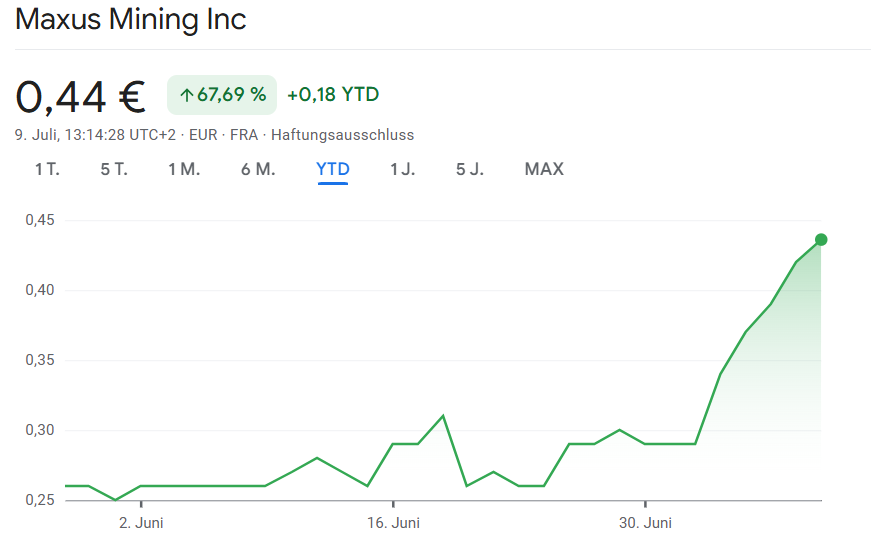This screenshot has height=541, width=871.
Task: Click the 9. Juli timestamp text
Action: pos(95,135)
